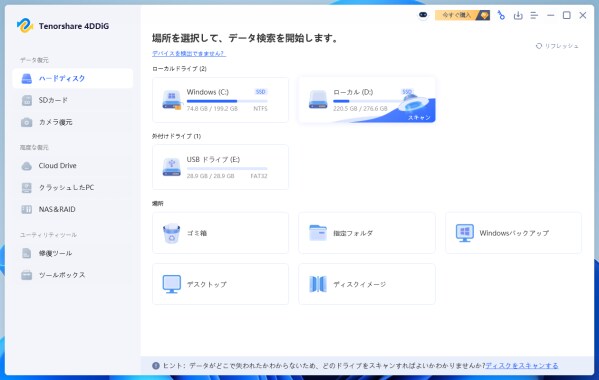The image size is (599, 380).
Task: Click the SSD badge on Windows (C:)
Action: click(261, 92)
